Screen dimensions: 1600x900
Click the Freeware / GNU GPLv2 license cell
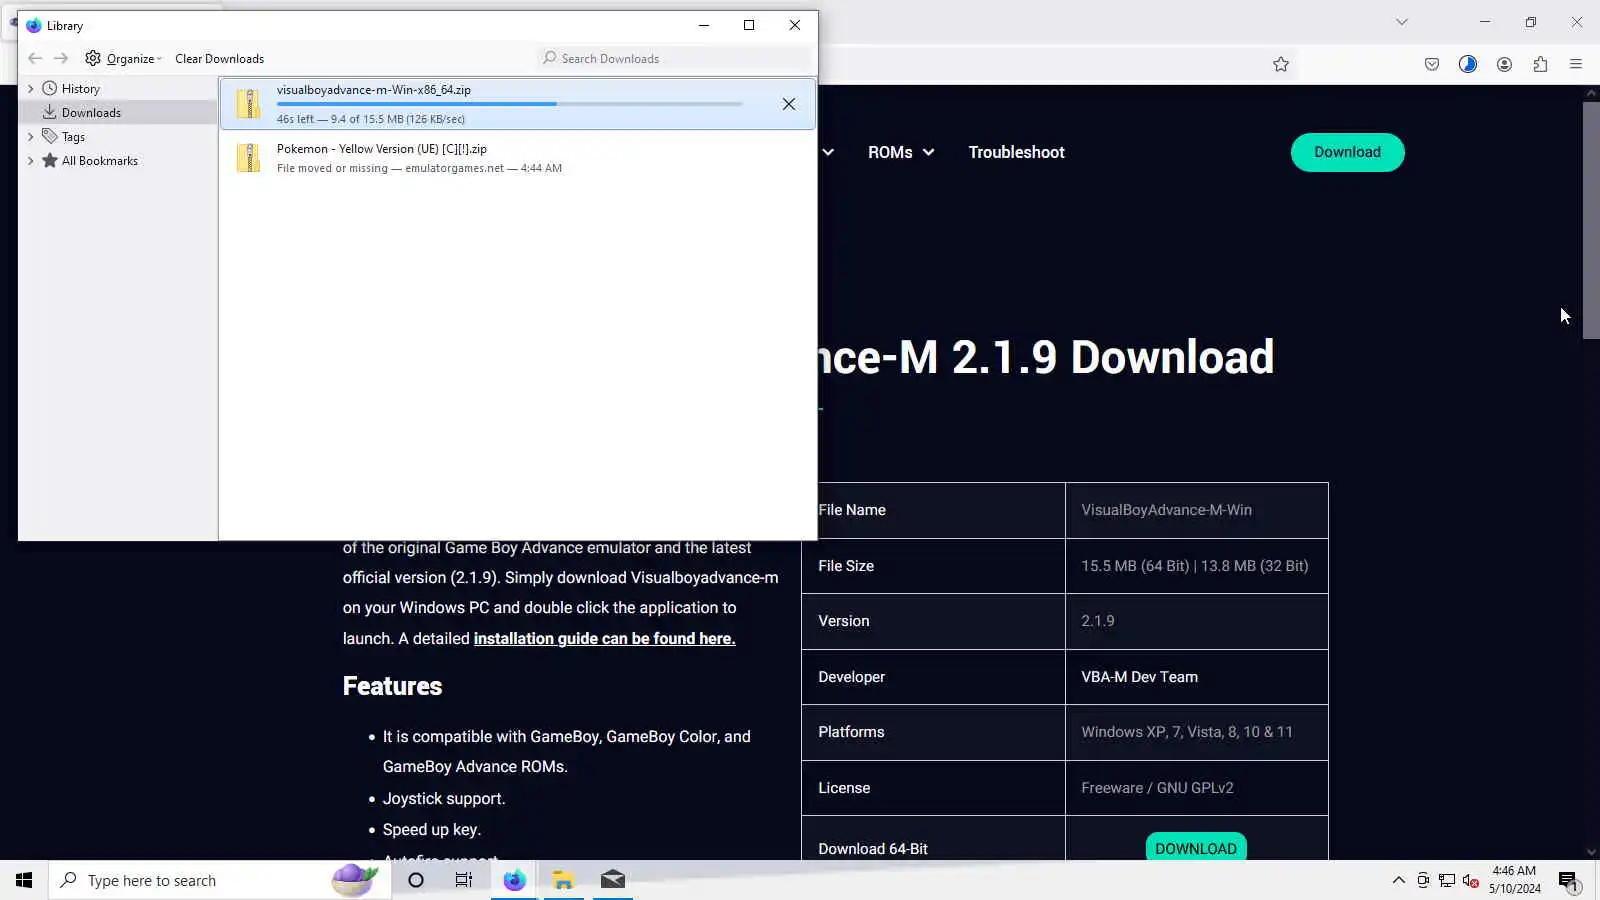[1196, 788]
